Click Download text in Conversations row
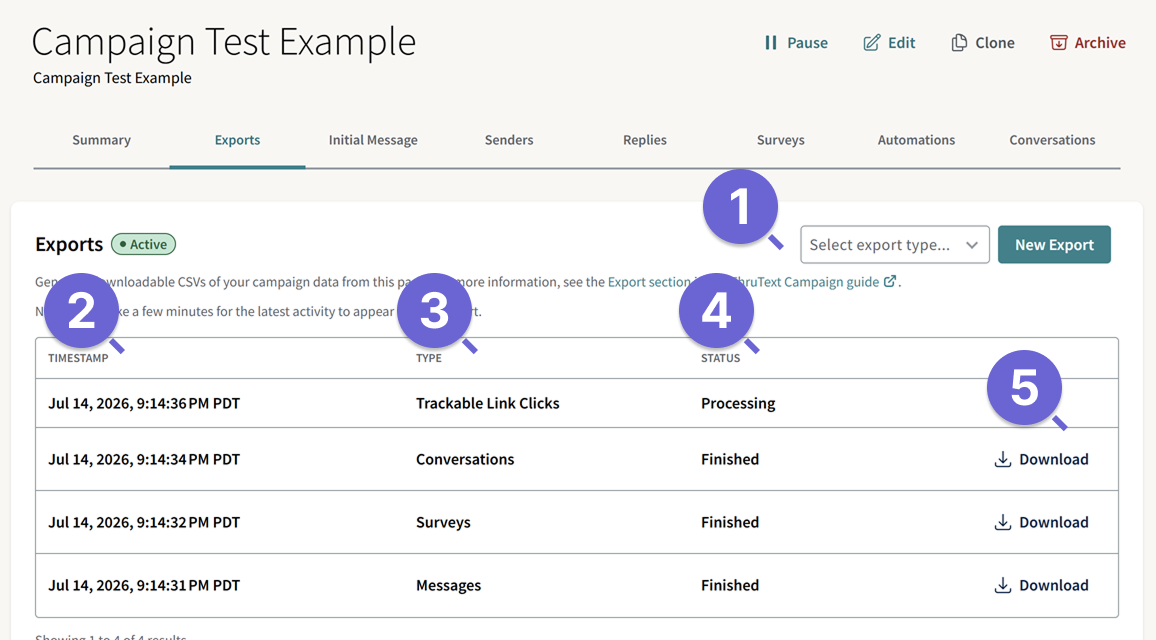Screen dimensions: 1156x640 (1054, 459)
